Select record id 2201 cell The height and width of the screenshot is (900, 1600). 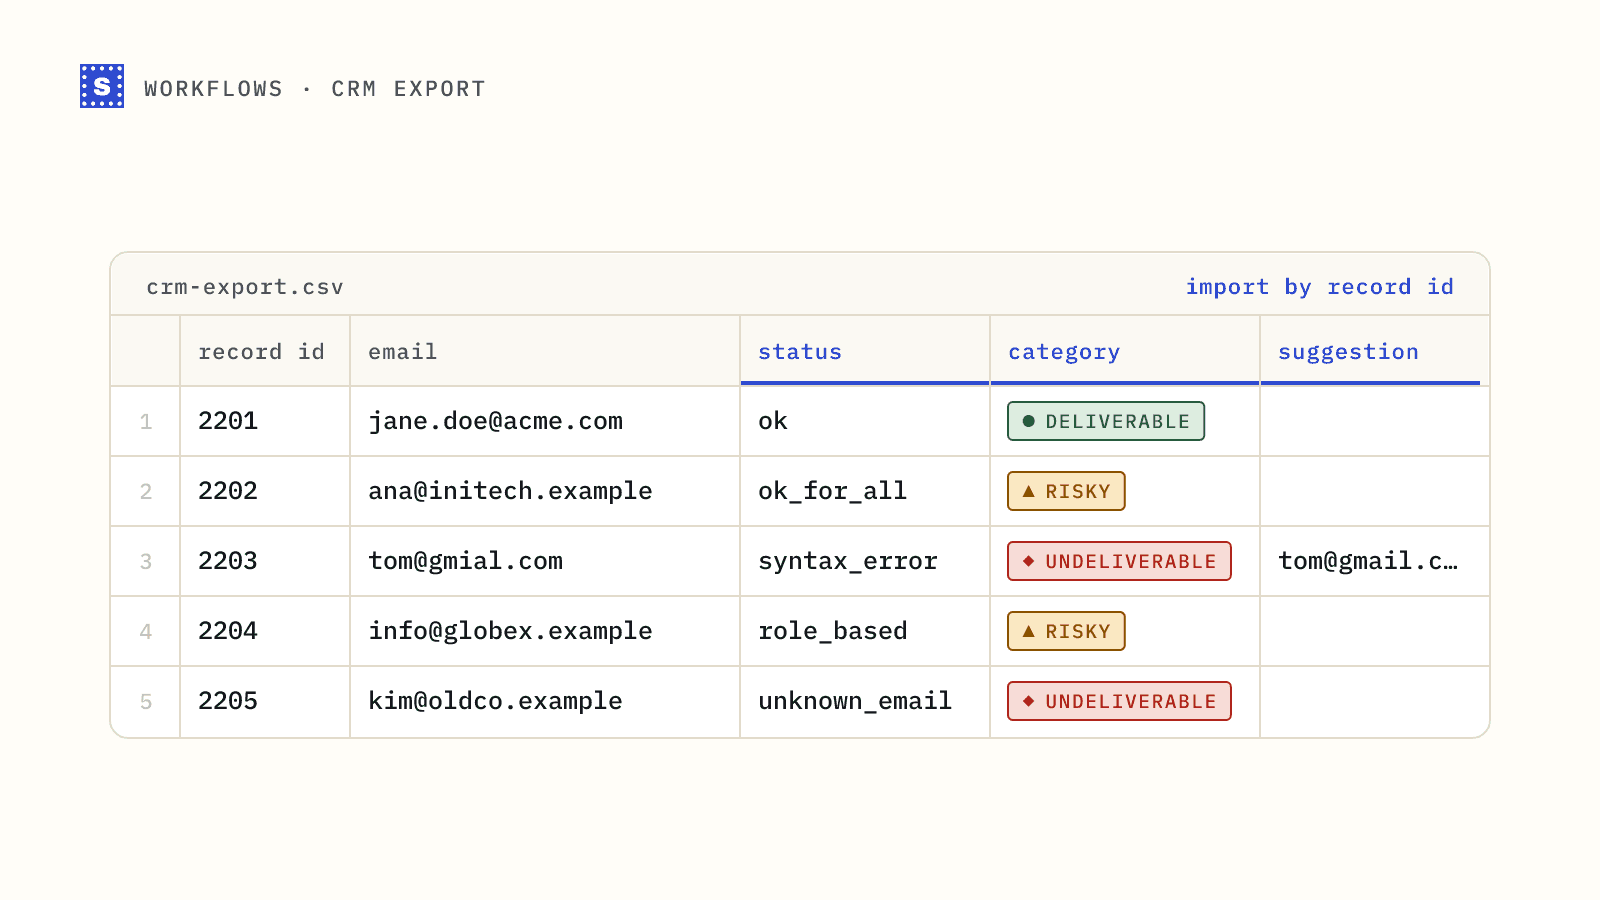click(x=265, y=421)
